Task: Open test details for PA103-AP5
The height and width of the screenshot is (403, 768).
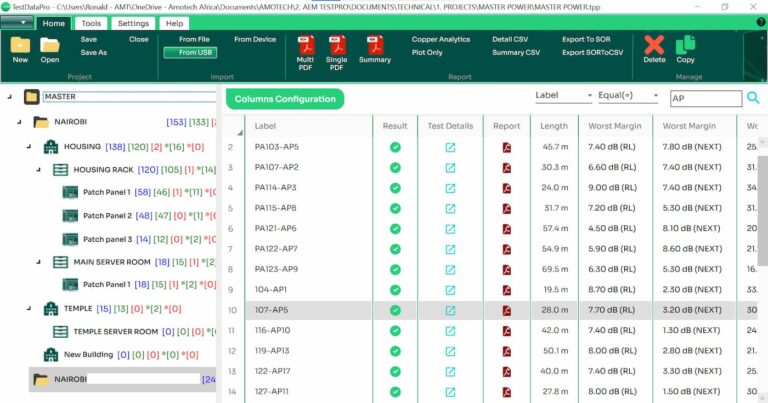Action: 450,147
